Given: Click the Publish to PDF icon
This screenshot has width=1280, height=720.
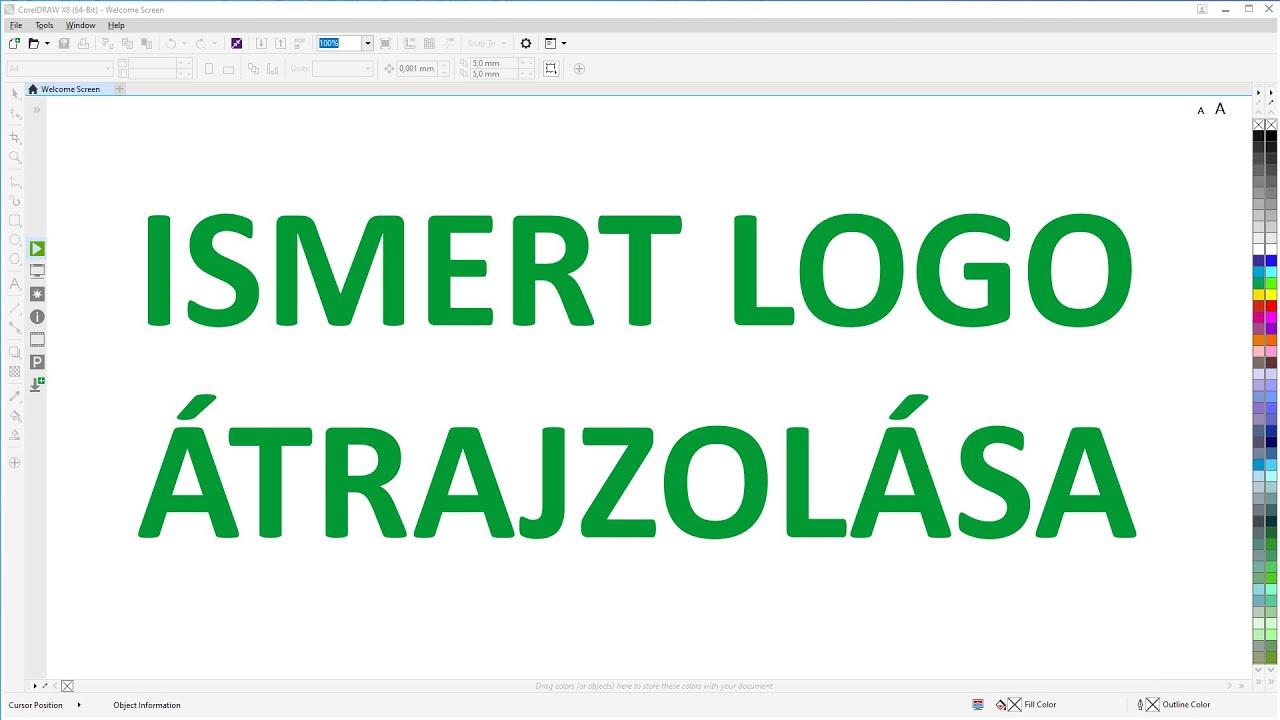Looking at the screenshot, I should [299, 44].
